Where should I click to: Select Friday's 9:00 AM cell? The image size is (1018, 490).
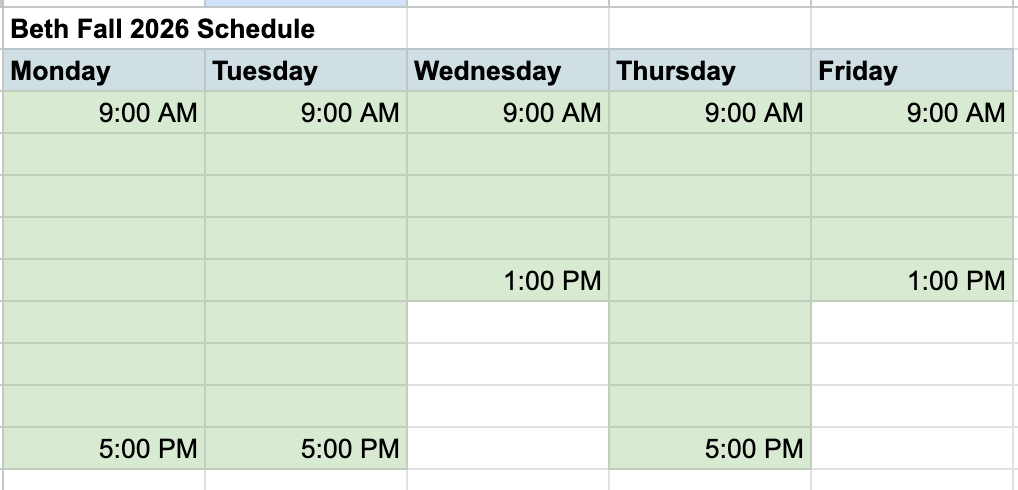[x=912, y=112]
